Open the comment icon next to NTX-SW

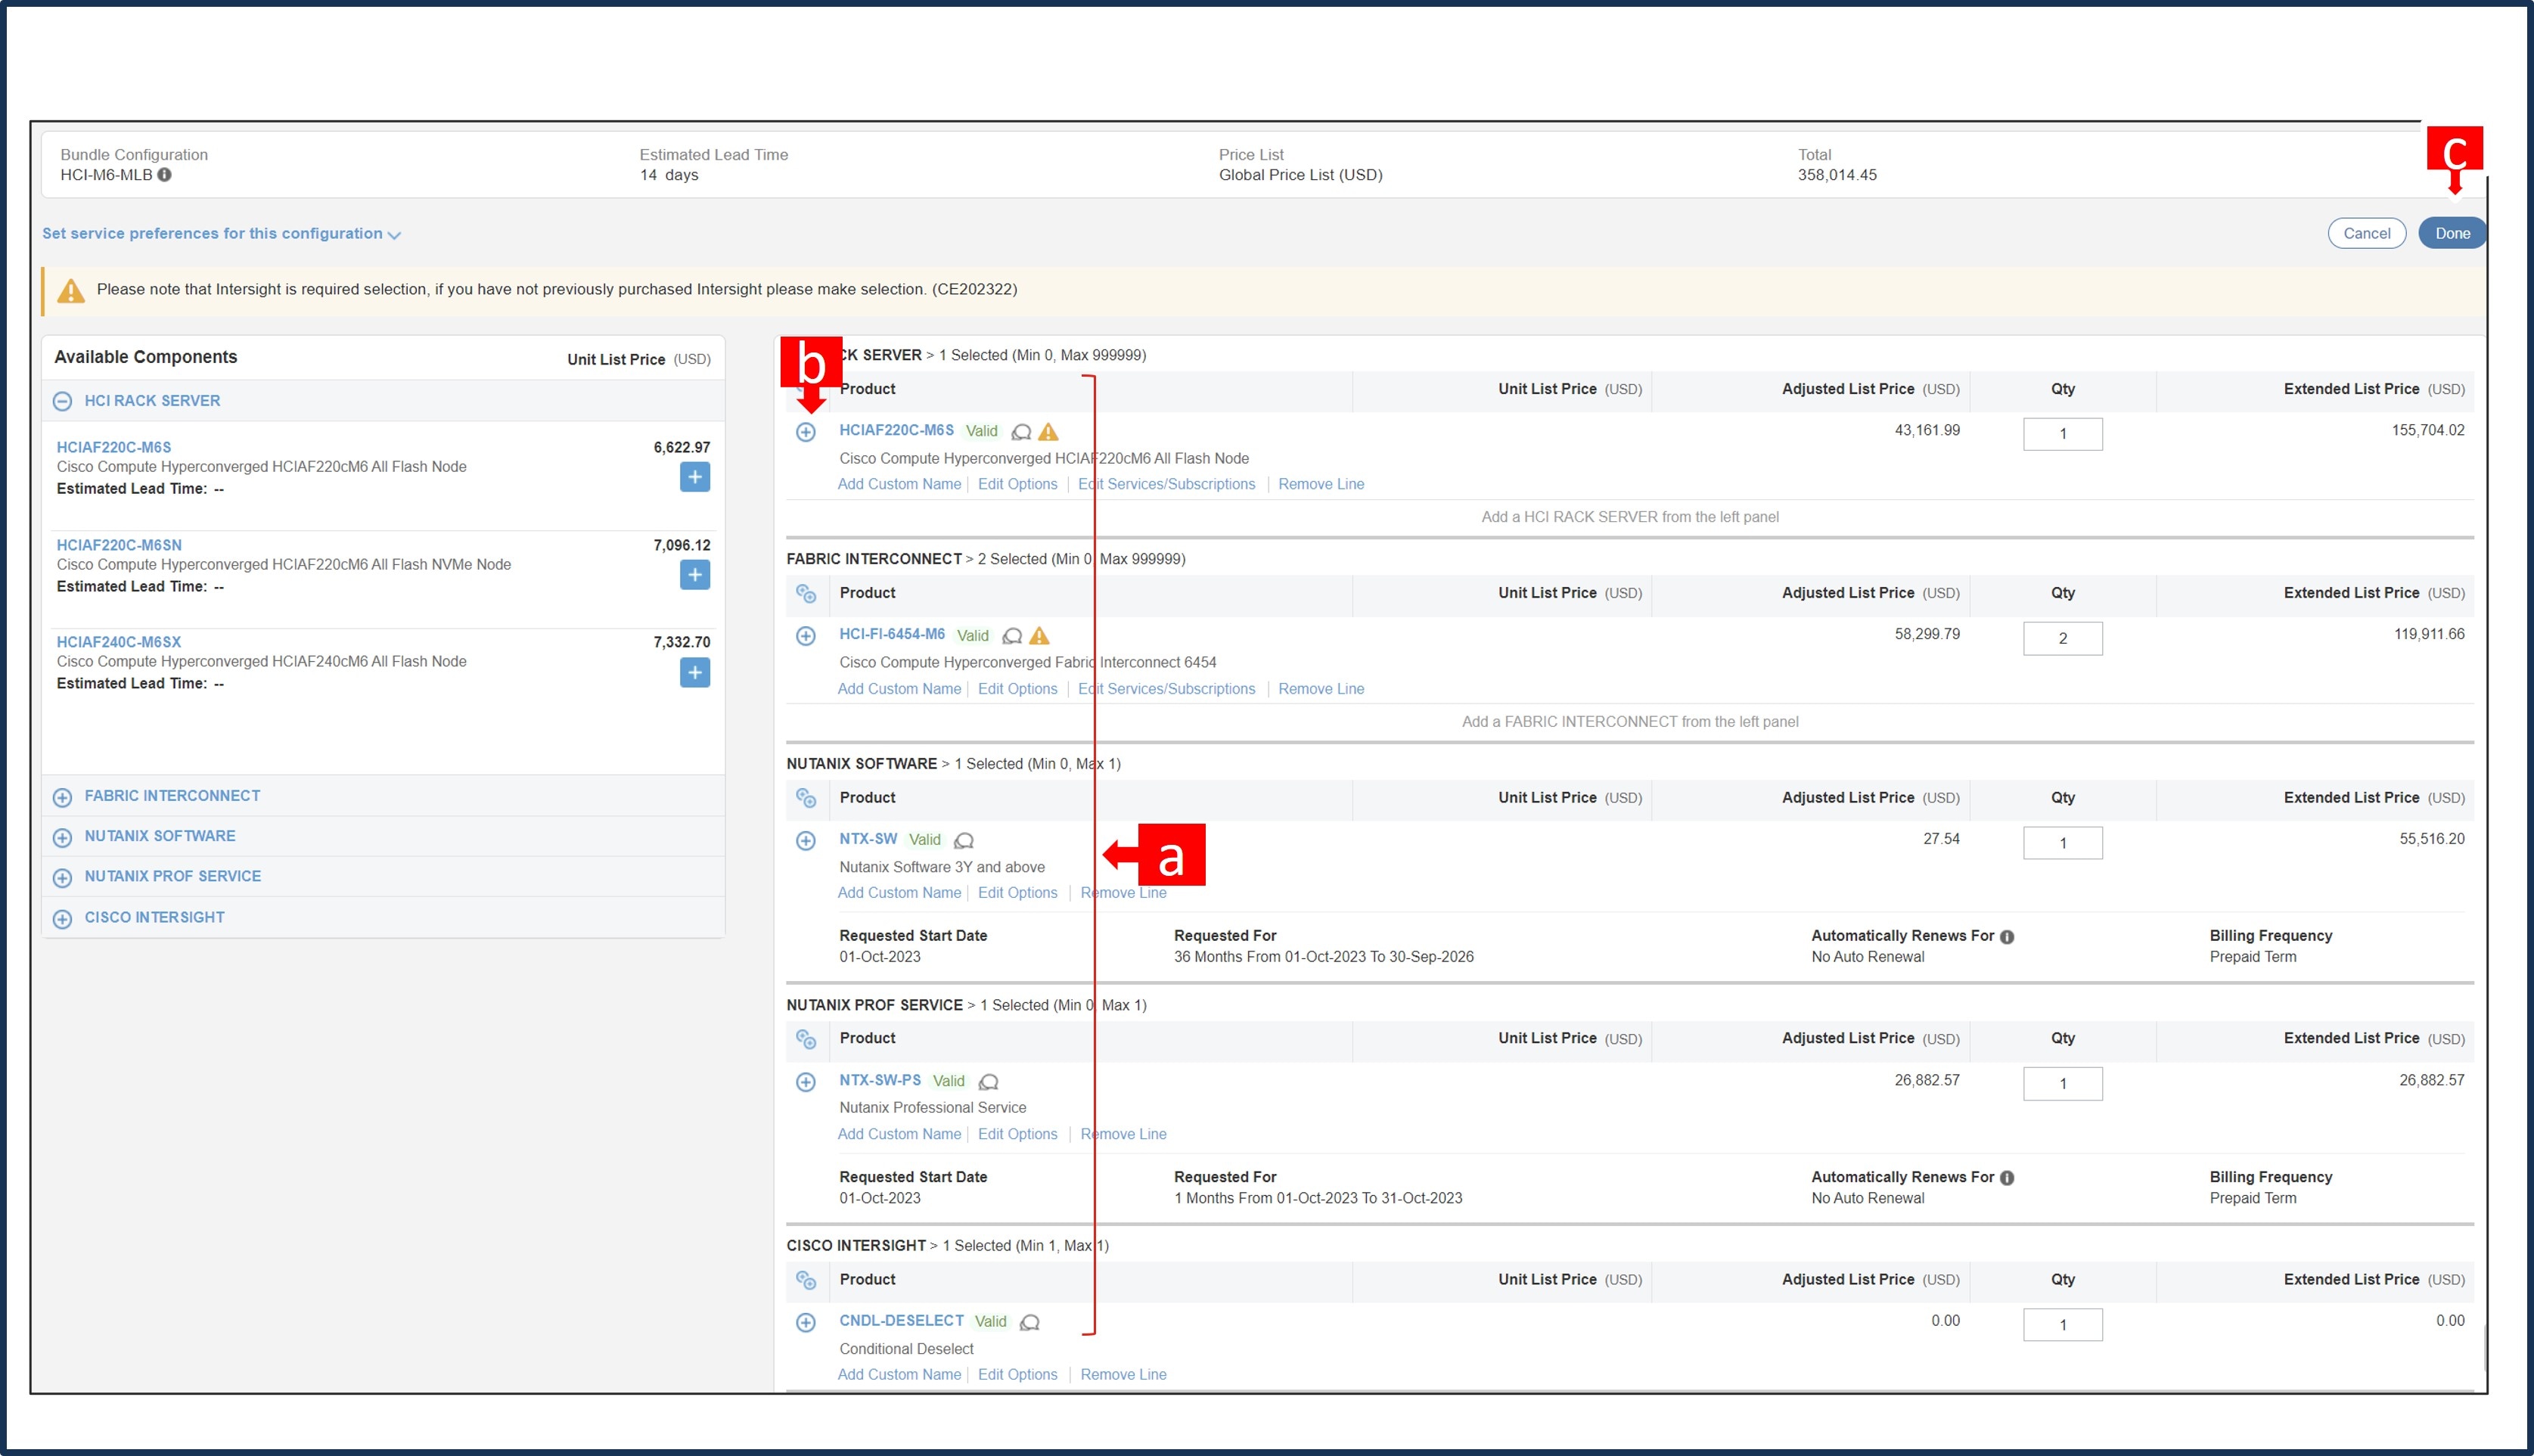[x=963, y=839]
